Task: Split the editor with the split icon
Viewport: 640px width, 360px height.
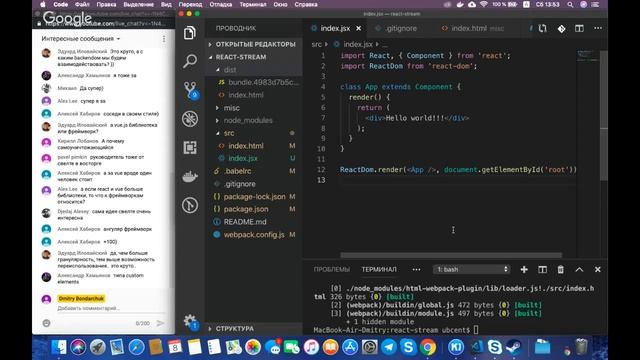Action: (x=579, y=29)
